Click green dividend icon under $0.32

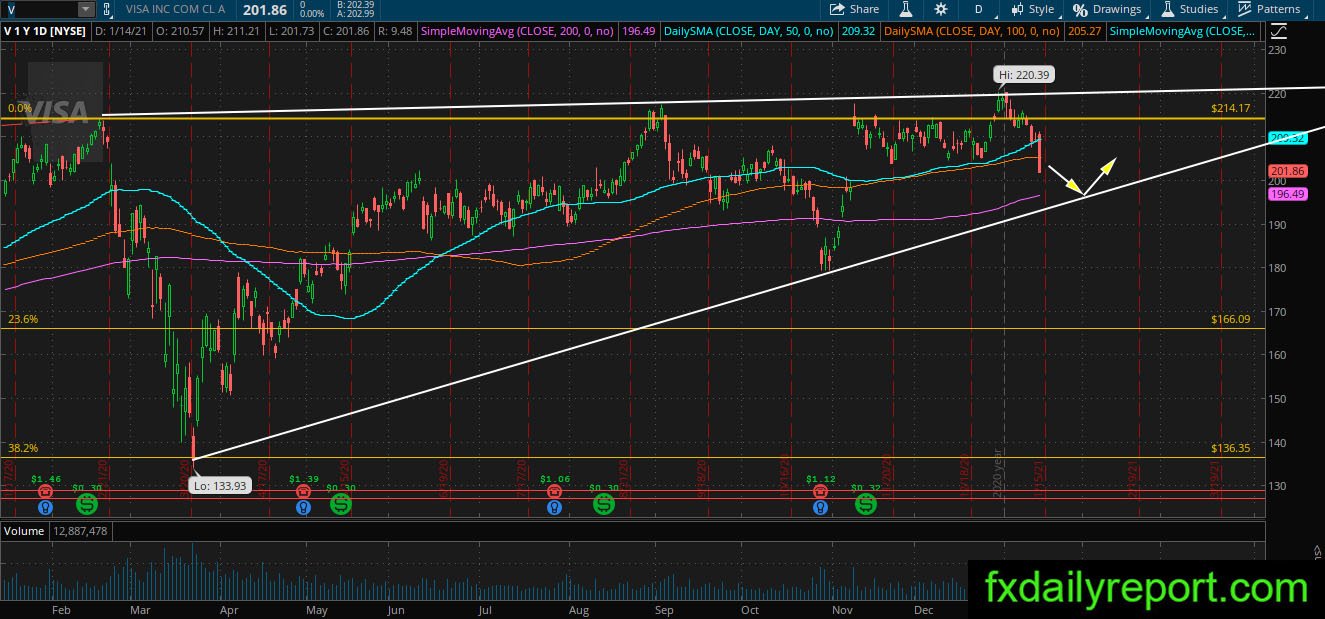click(866, 505)
